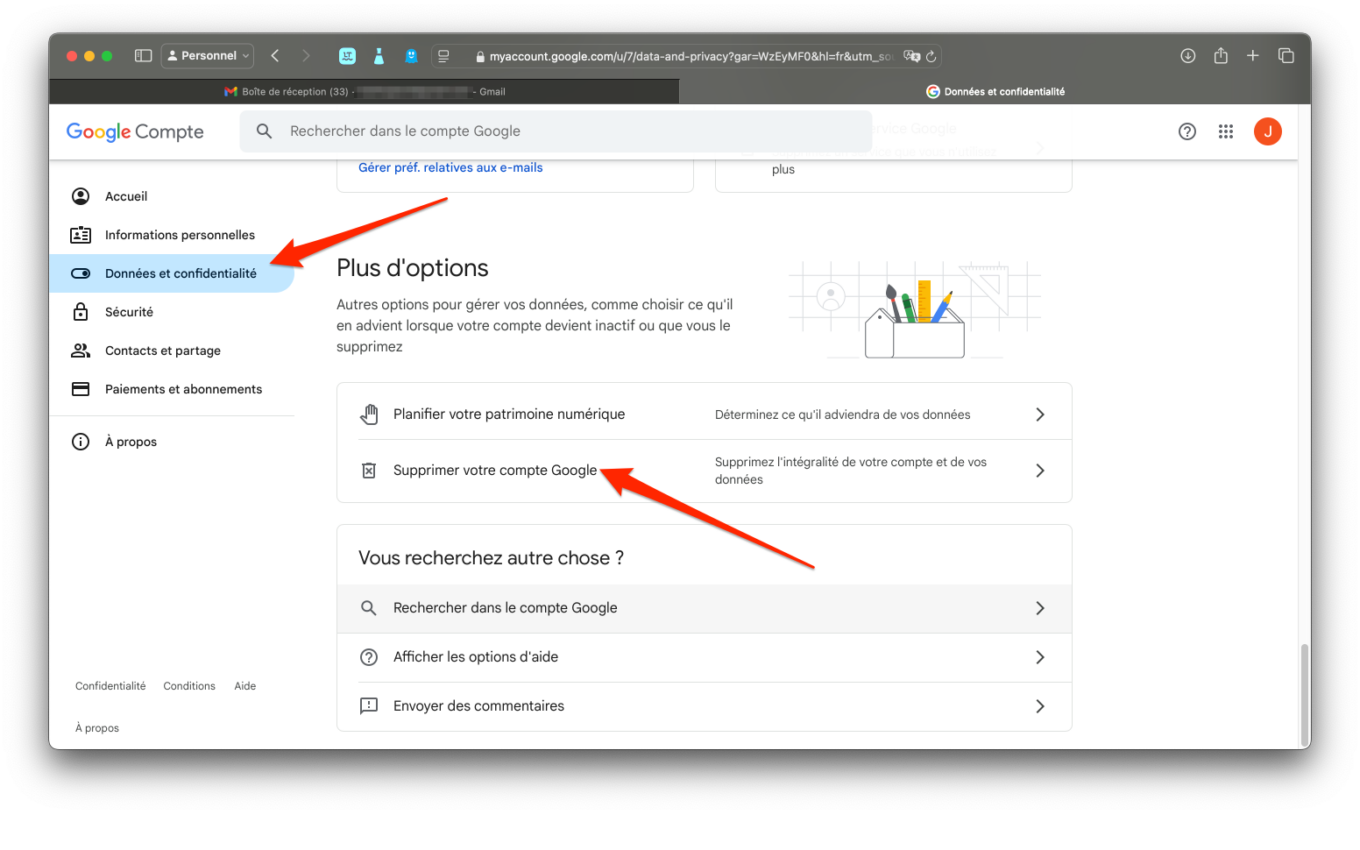Image resolution: width=1360 pixels, height=850 pixels.
Task: Toggle the Safari sidebar button
Action: click(143, 56)
